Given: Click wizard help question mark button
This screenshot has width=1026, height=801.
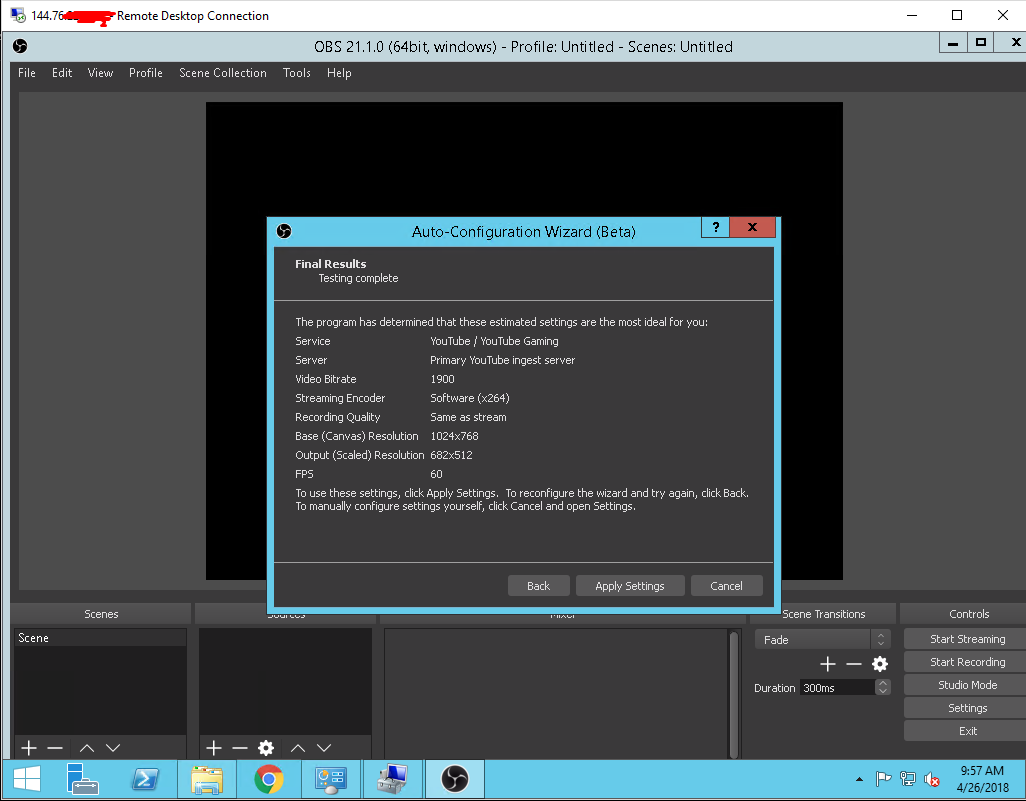Looking at the screenshot, I should (715, 227).
